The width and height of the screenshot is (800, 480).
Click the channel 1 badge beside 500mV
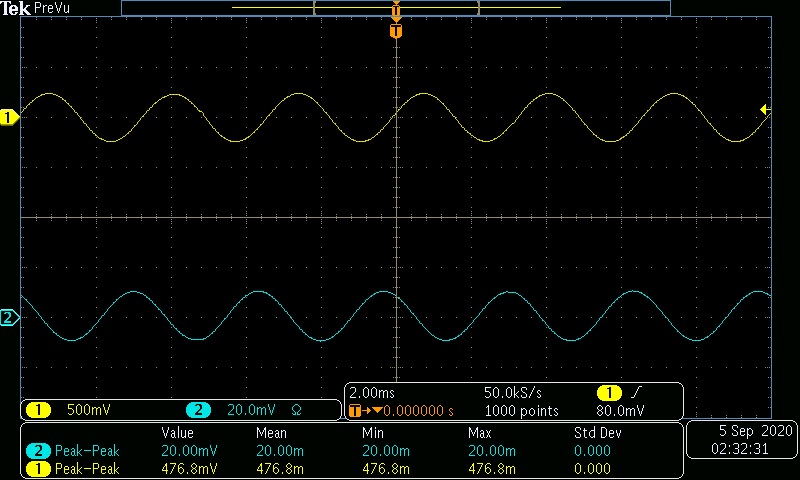pos(38,410)
